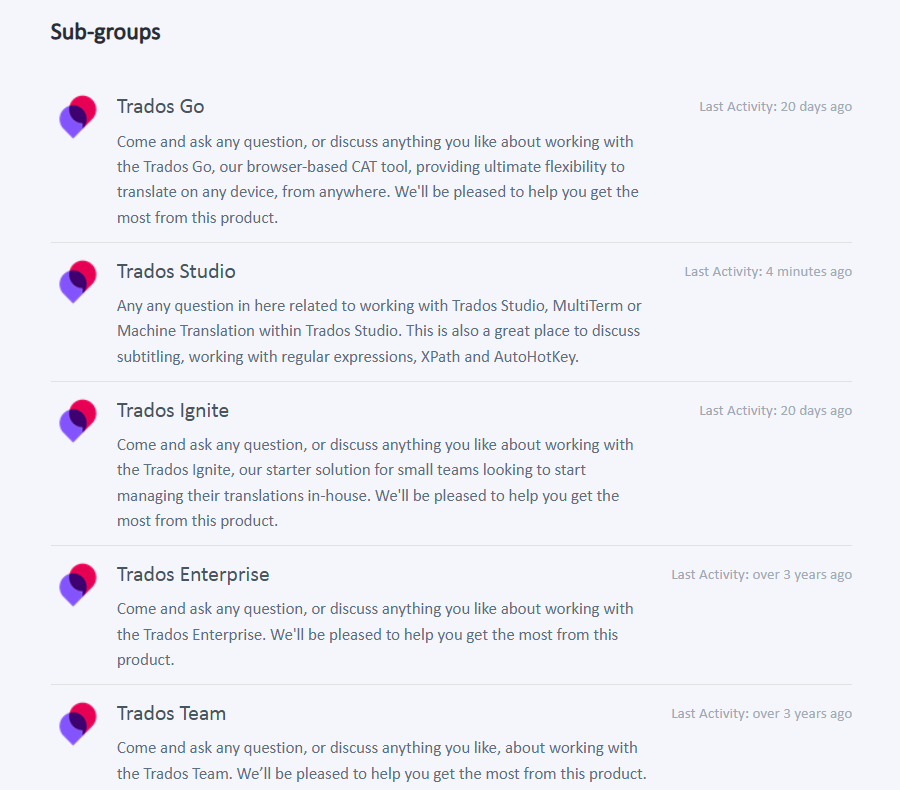The image size is (900, 790).
Task: Click Trados Team last activity timestamp
Action: [762, 714]
